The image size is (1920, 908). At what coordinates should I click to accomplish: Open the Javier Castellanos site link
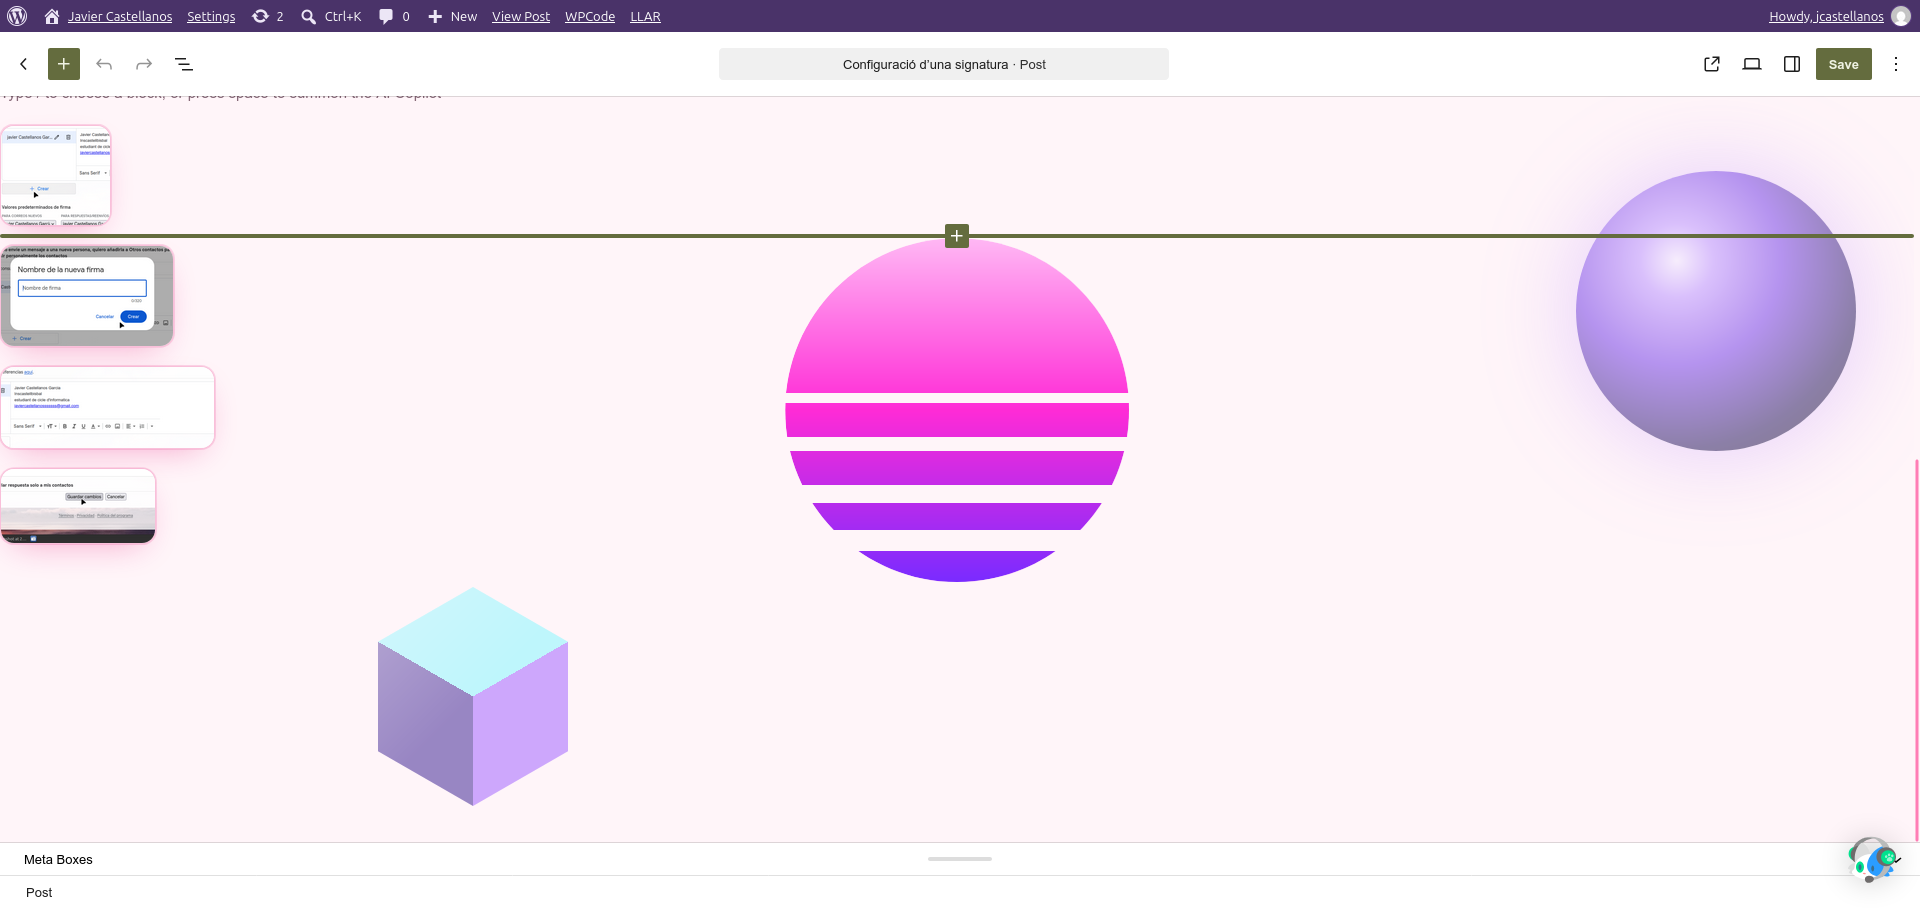(120, 16)
